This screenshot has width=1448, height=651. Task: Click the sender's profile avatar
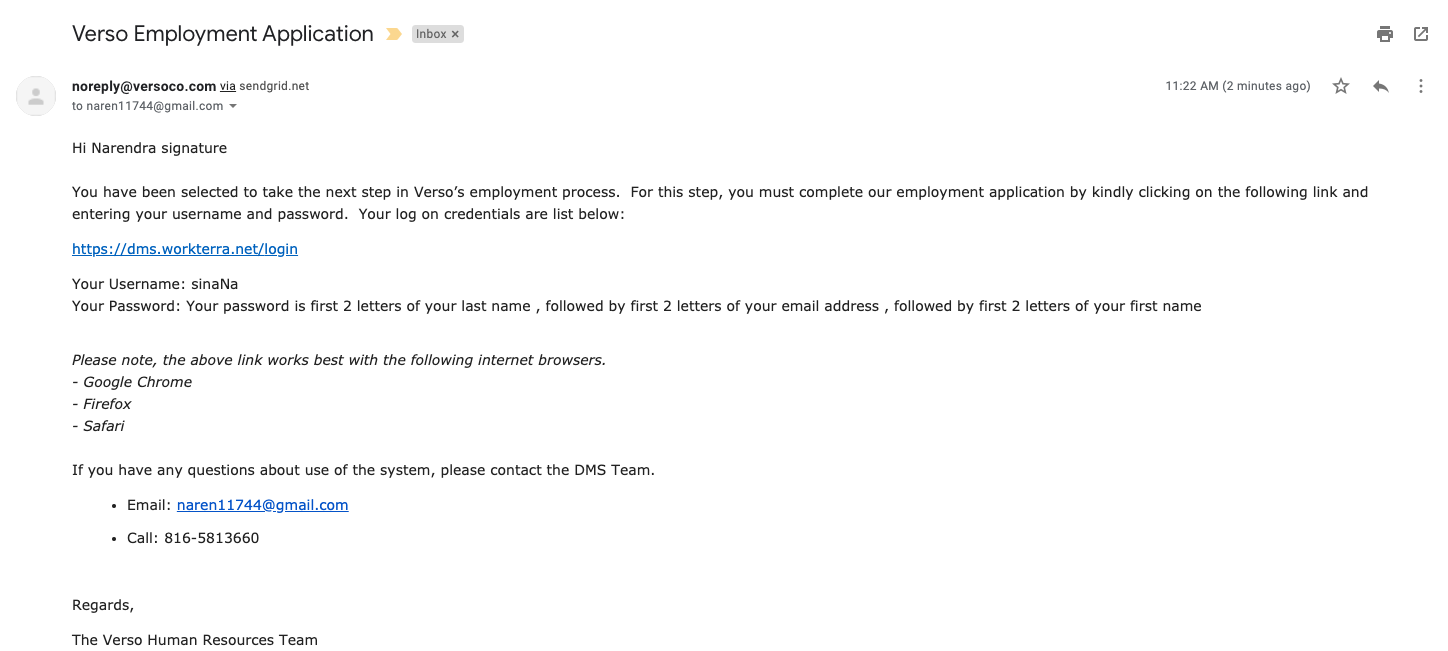36,96
